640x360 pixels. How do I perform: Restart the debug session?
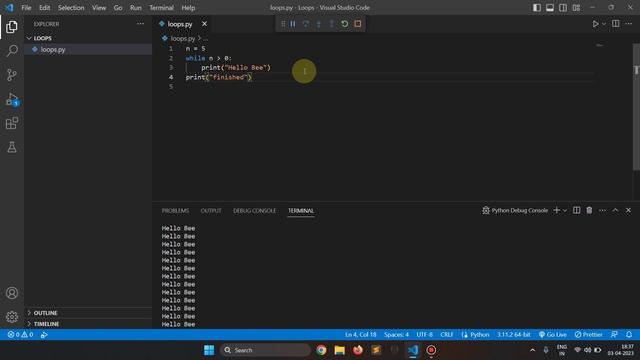click(345, 24)
